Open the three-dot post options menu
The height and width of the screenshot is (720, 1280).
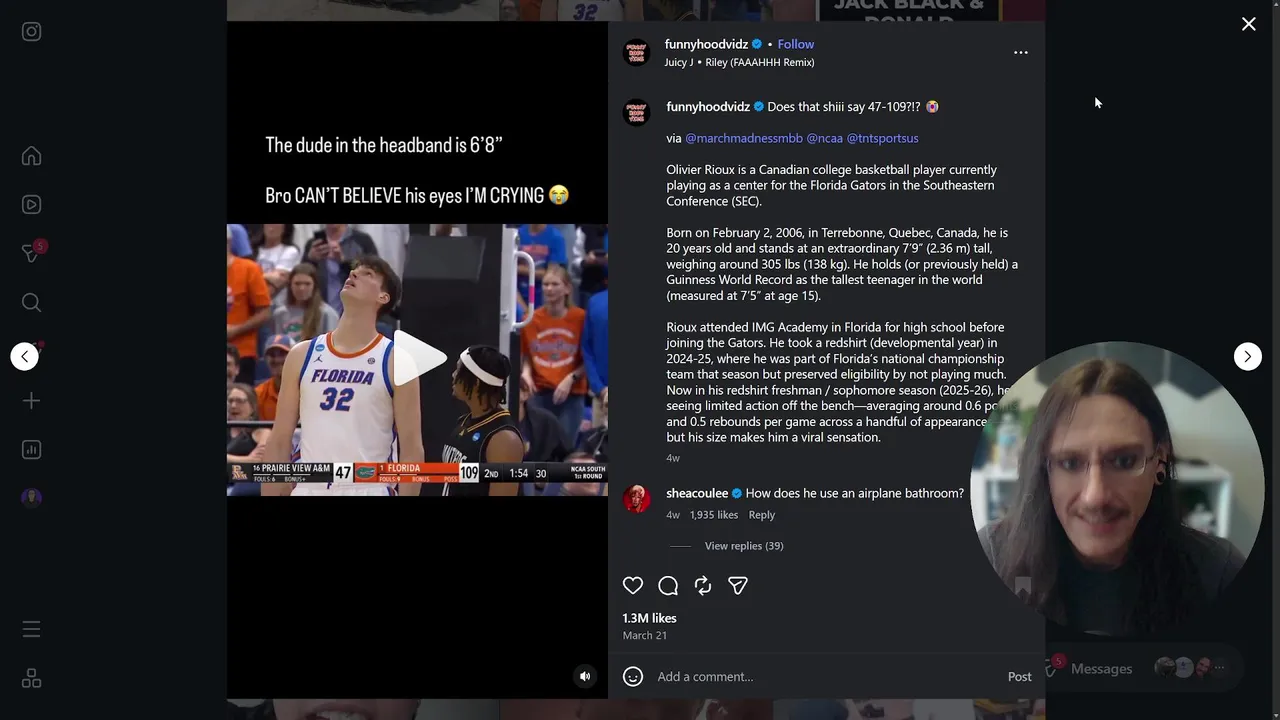pyautogui.click(x=1020, y=52)
